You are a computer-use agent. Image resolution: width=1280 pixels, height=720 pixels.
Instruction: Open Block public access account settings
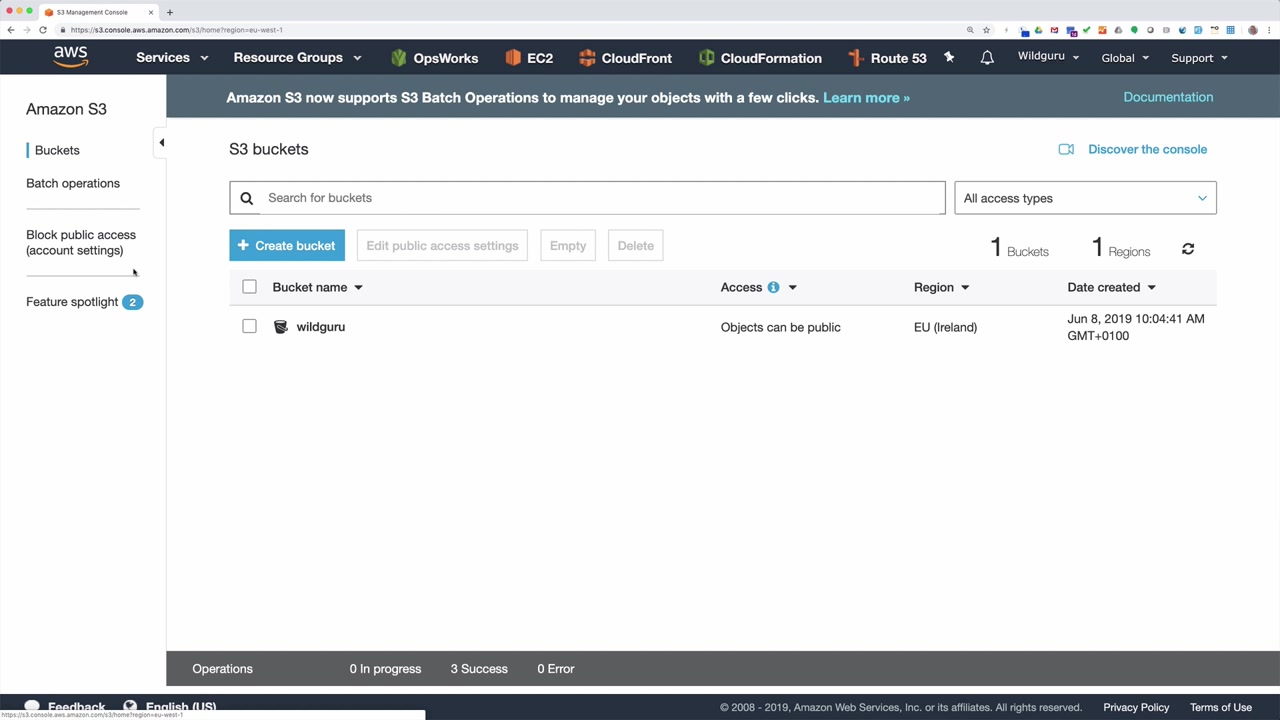81,243
